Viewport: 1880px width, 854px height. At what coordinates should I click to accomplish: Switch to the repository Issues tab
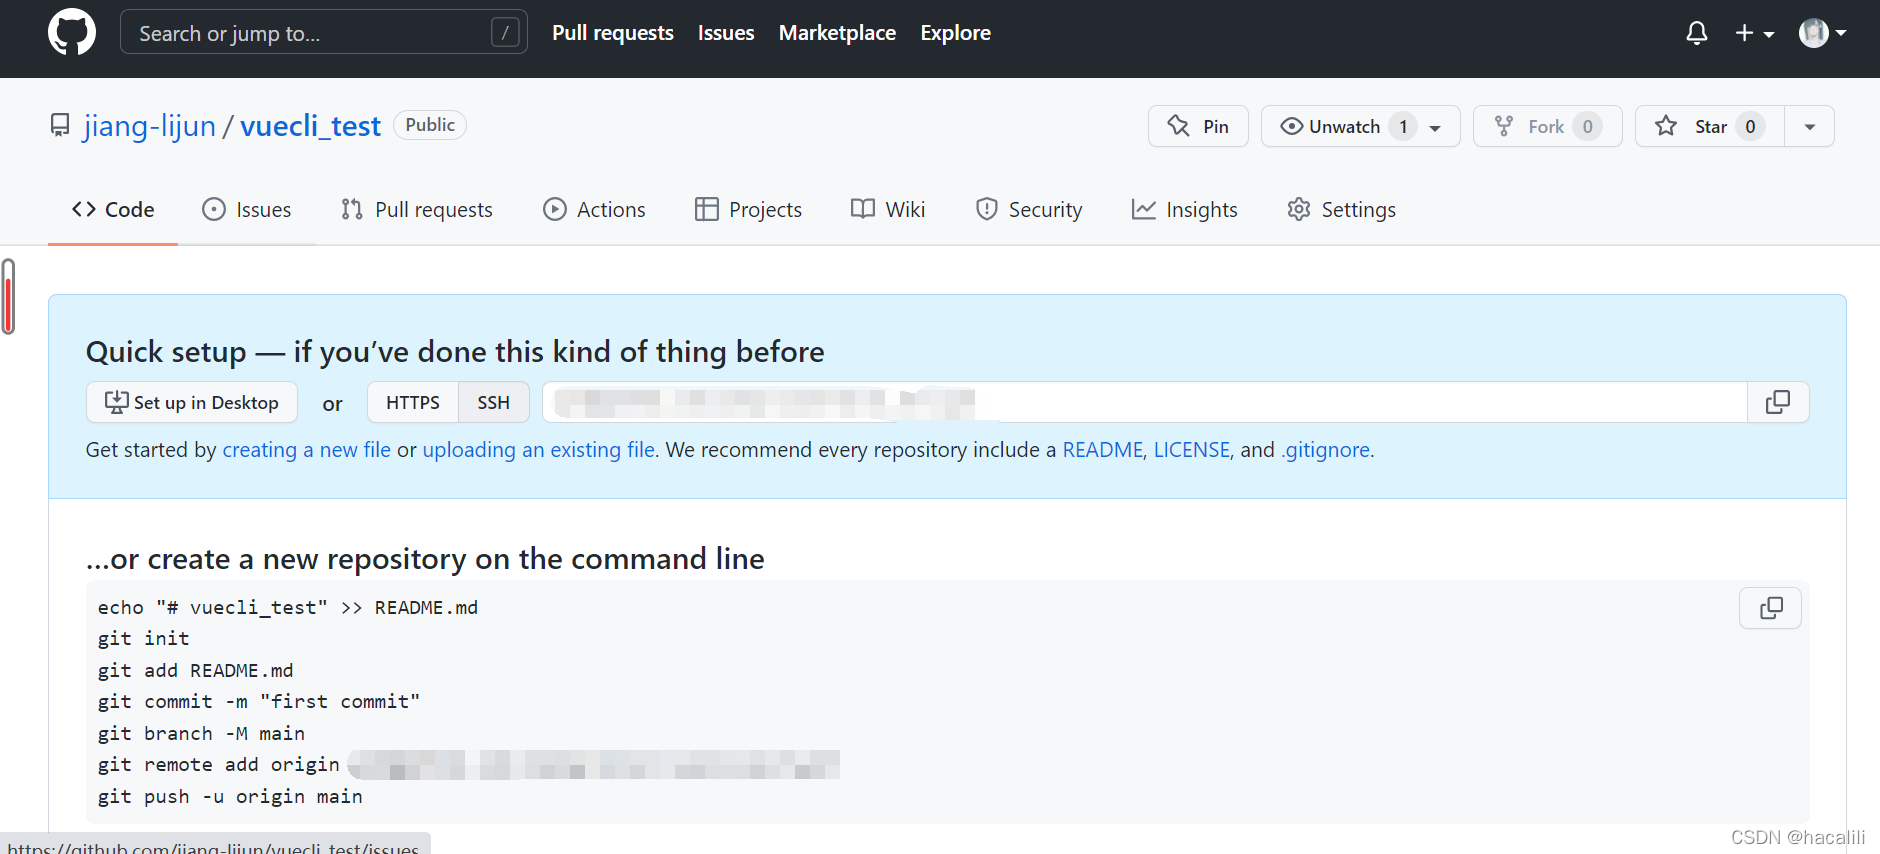[x=247, y=209]
